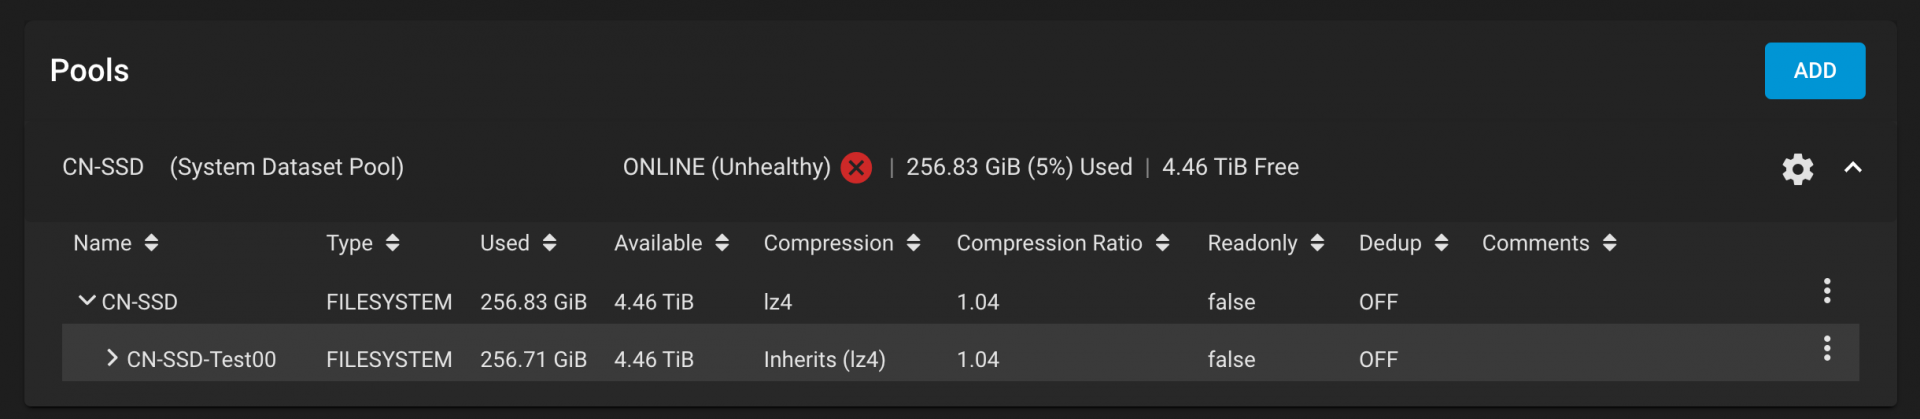Collapse the CN-SSD pool panel chevron
The image size is (1920, 419).
(1852, 168)
